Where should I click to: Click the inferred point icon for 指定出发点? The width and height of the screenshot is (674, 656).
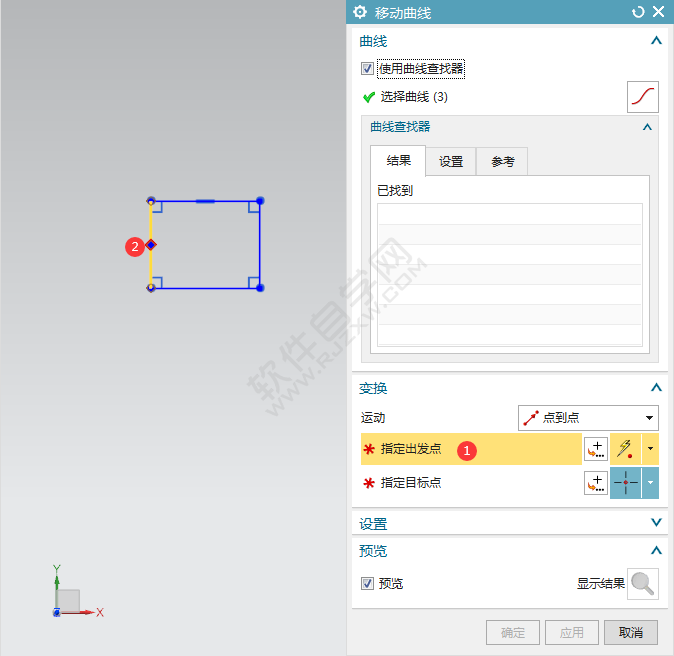click(625, 449)
